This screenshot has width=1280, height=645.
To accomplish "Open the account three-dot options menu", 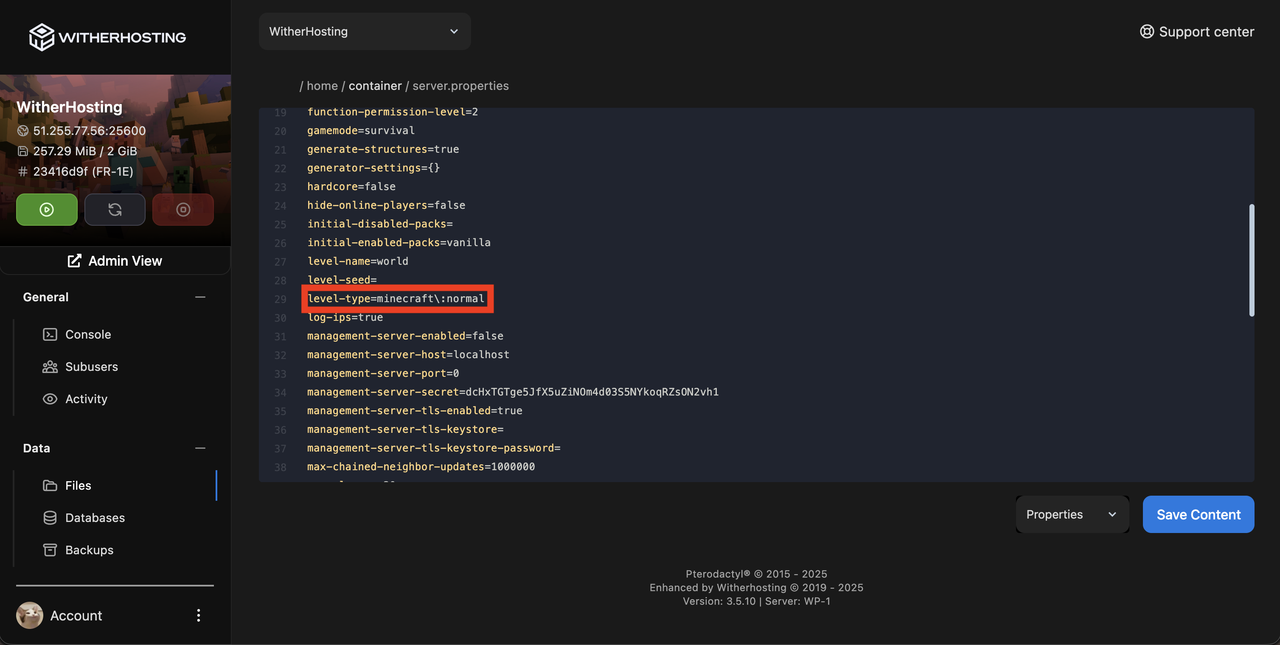I will (x=198, y=615).
